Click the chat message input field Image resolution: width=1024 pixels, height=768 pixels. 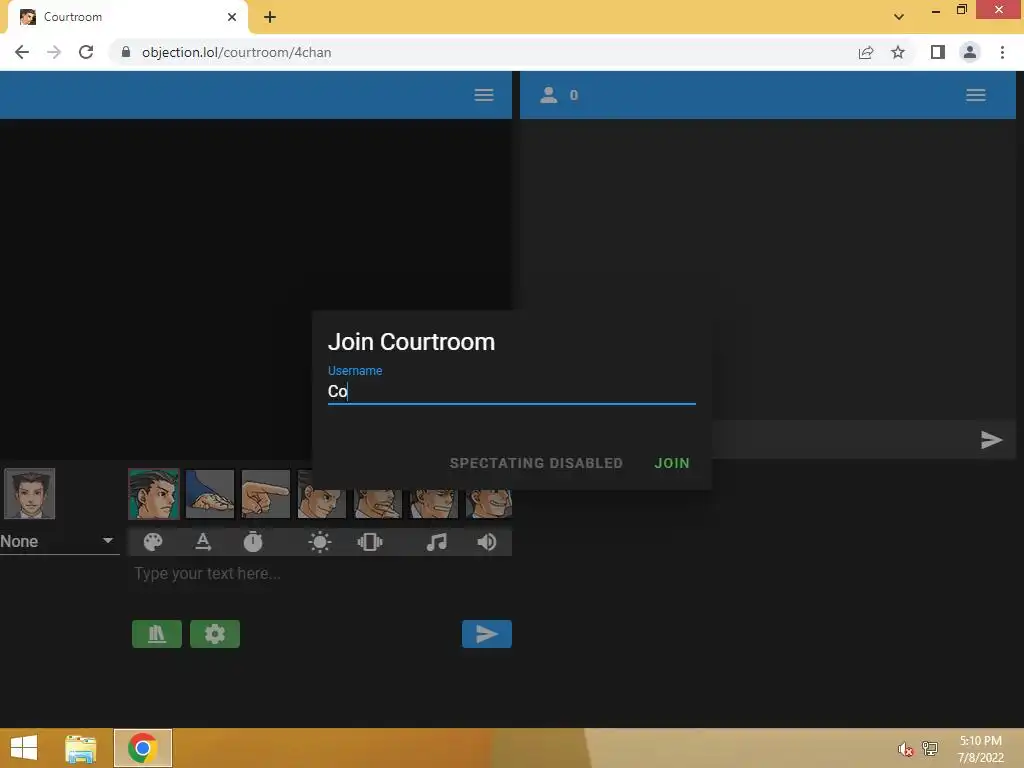click(x=842, y=440)
